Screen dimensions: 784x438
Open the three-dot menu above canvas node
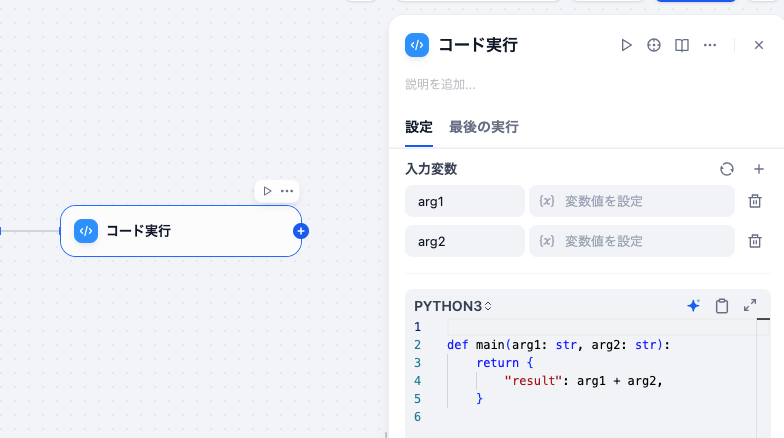point(287,191)
